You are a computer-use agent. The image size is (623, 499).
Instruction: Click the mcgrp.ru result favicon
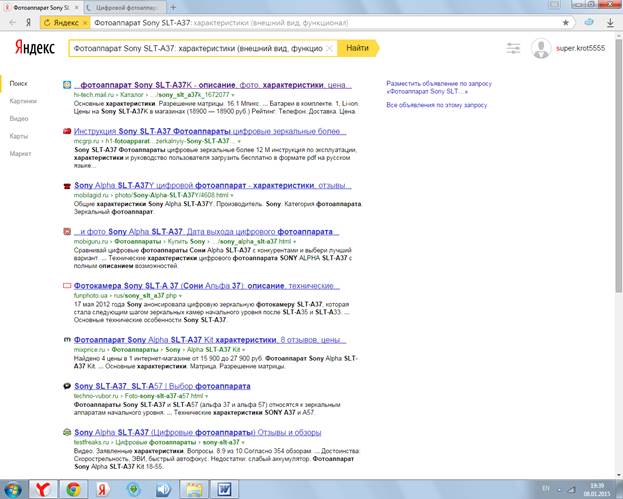pyautogui.click(x=67, y=131)
